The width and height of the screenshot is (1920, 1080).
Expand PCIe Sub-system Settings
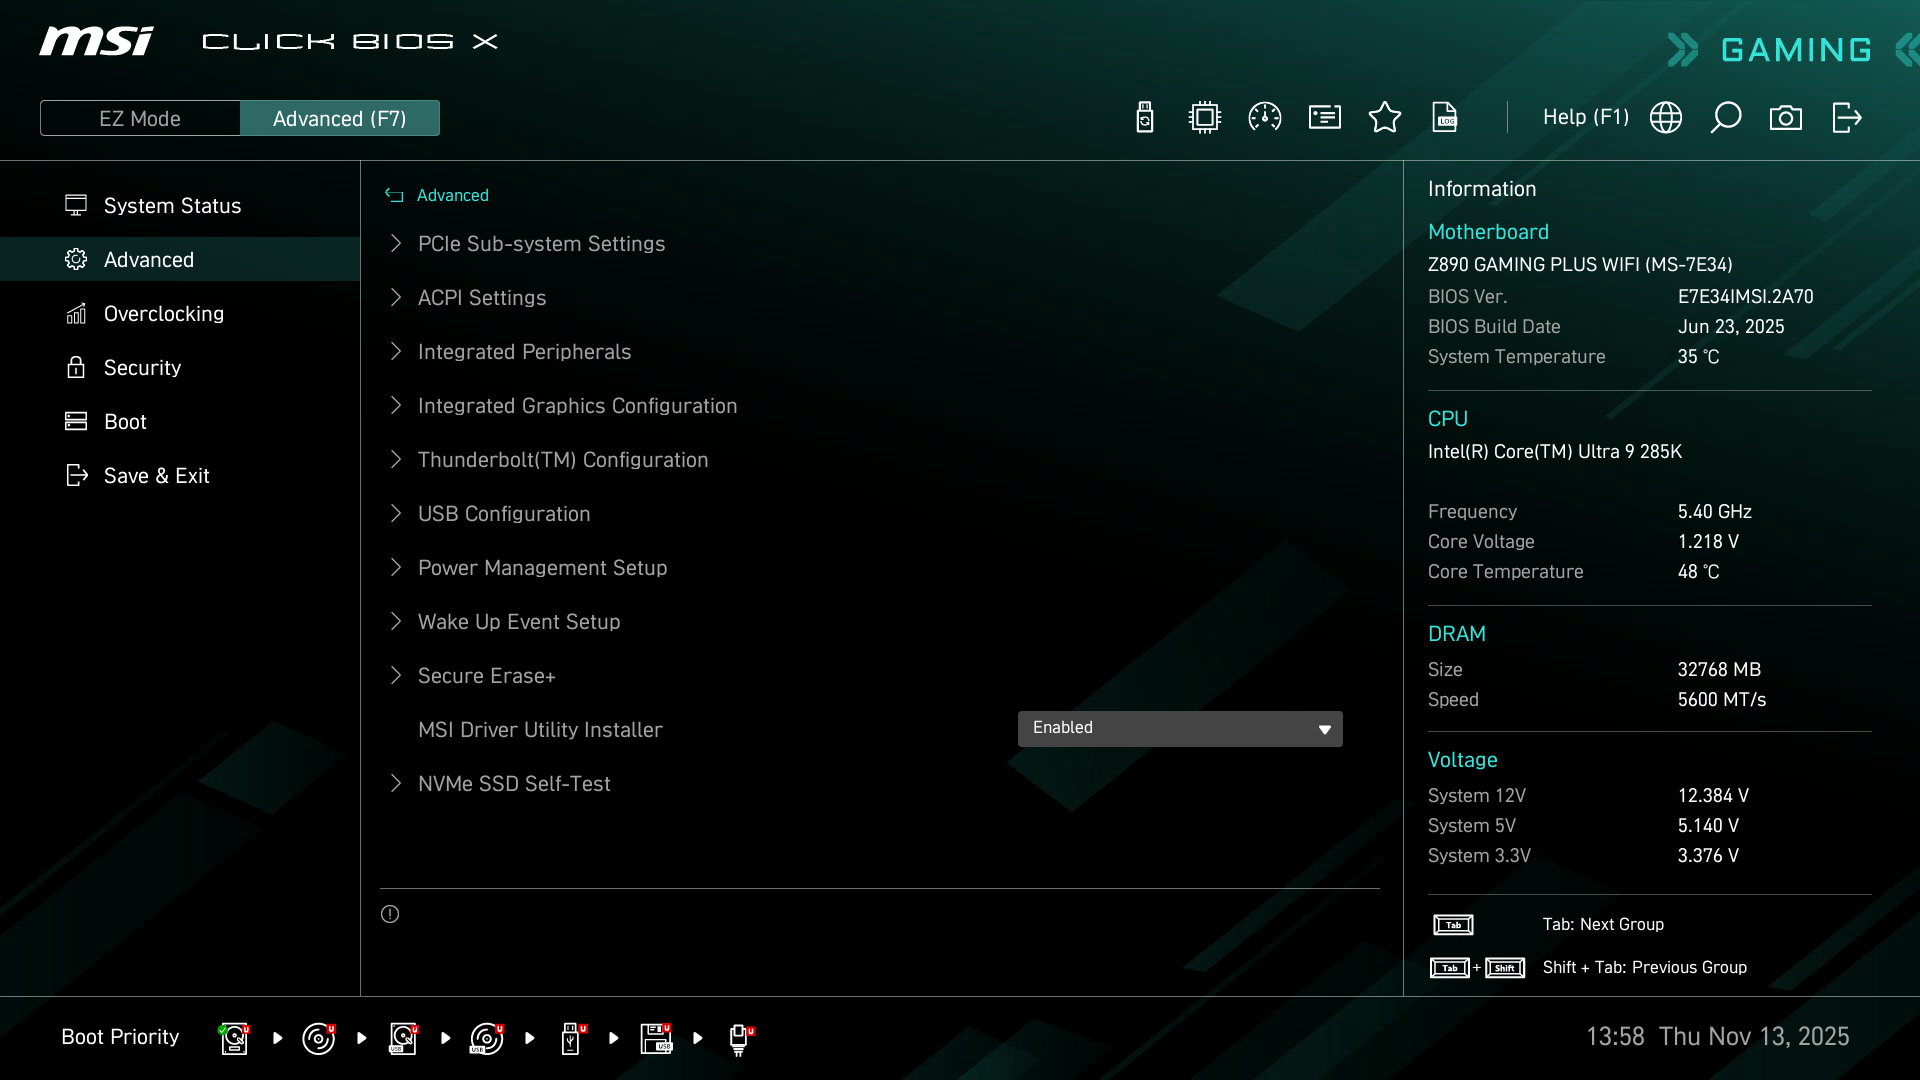(541, 244)
